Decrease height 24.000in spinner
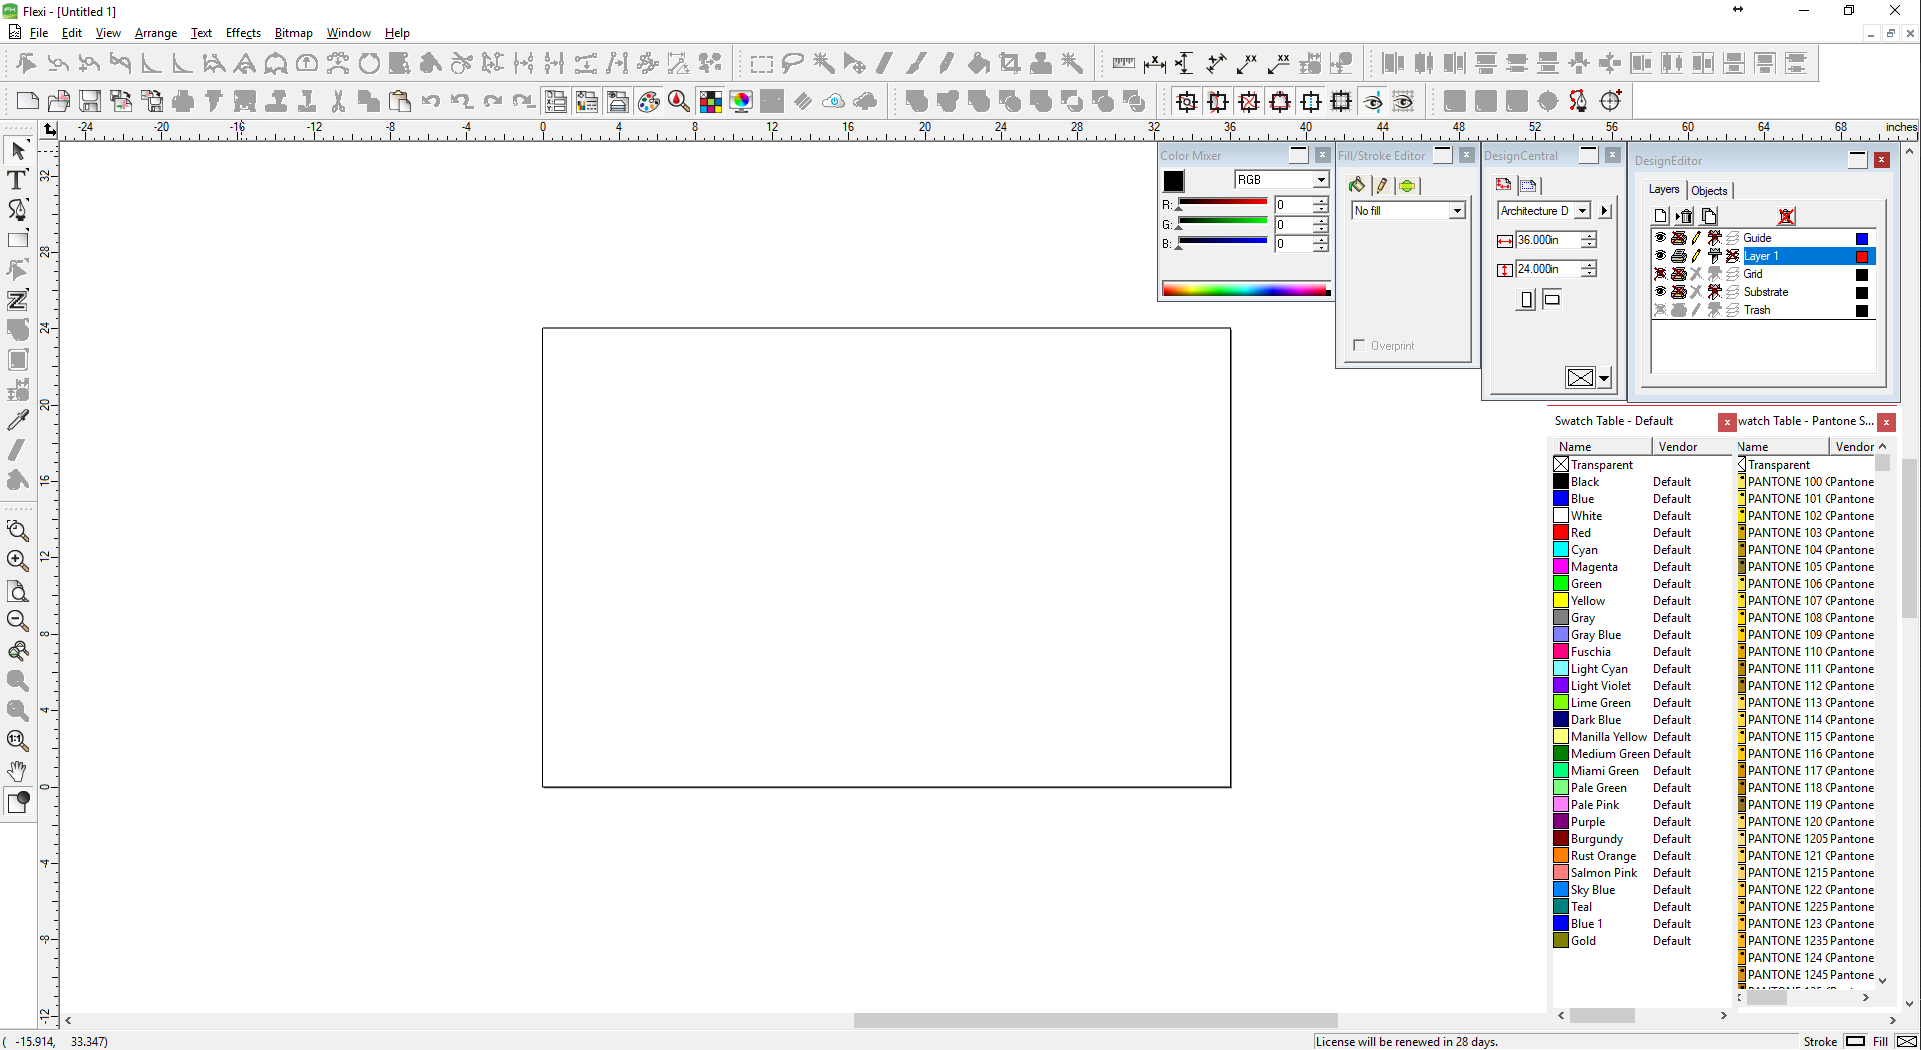Screen dimensions: 1921x1050 coord(1589,273)
